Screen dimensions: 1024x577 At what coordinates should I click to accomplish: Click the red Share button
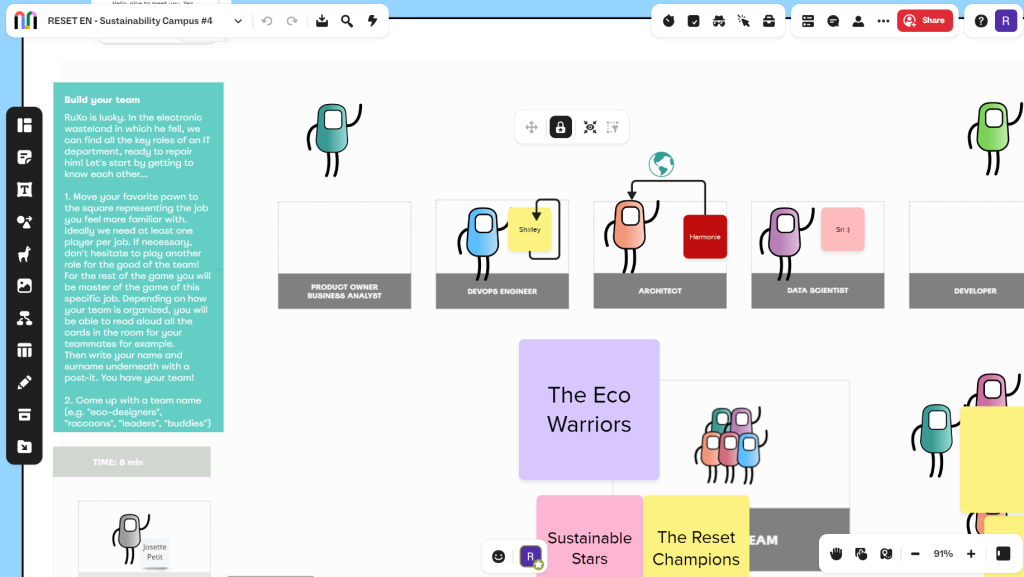click(x=925, y=20)
